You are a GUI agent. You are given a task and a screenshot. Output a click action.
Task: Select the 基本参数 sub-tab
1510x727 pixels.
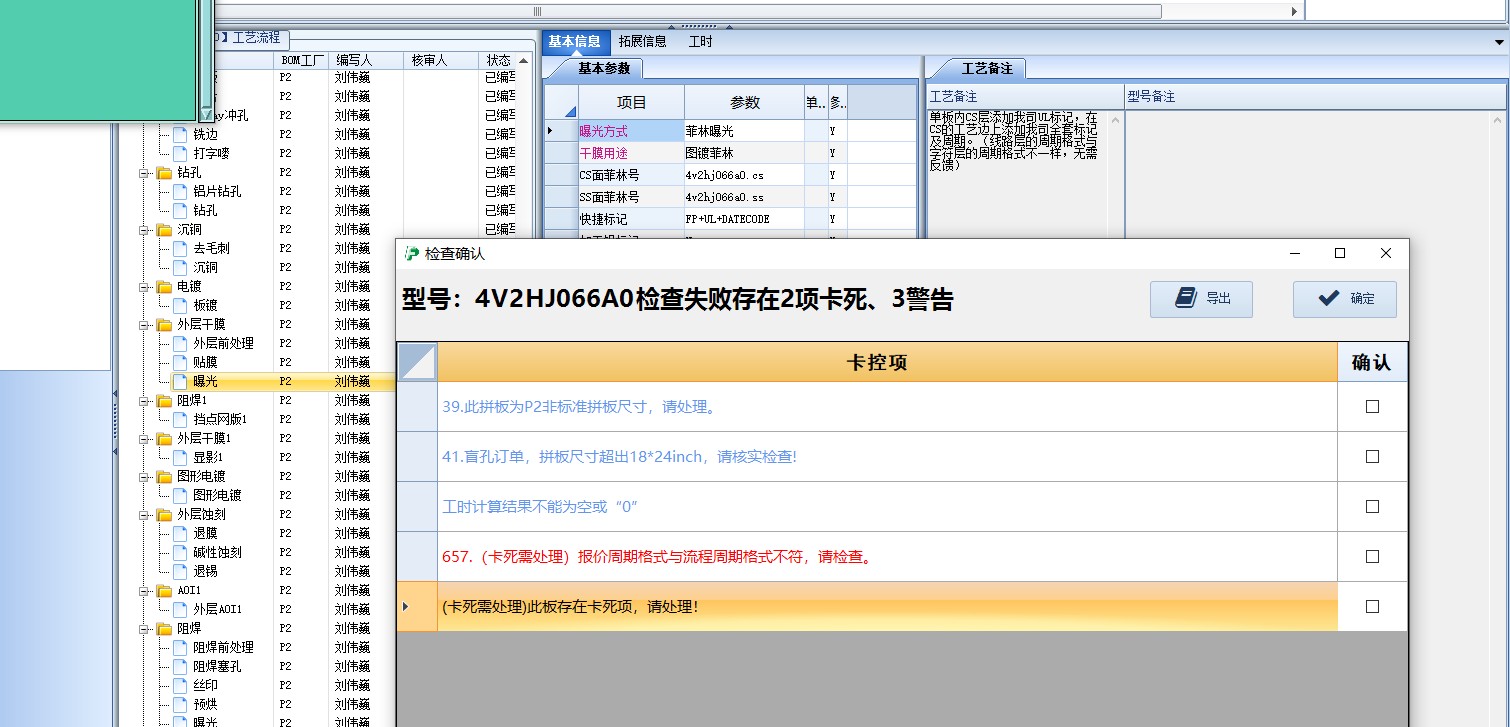604,69
